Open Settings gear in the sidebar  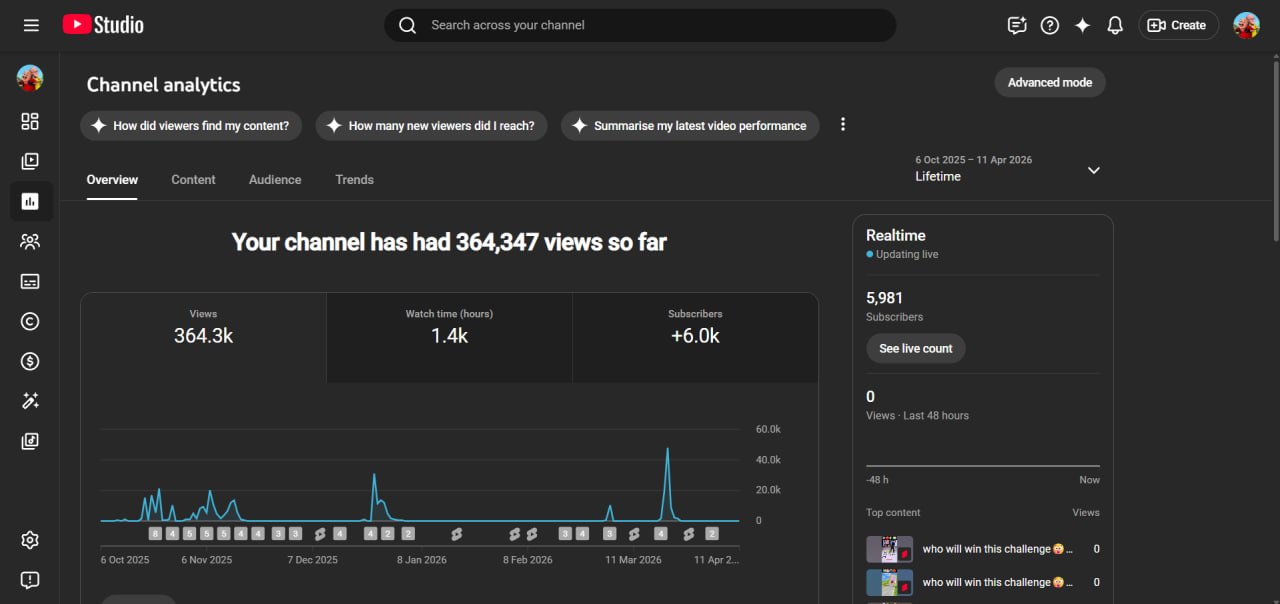click(30, 540)
